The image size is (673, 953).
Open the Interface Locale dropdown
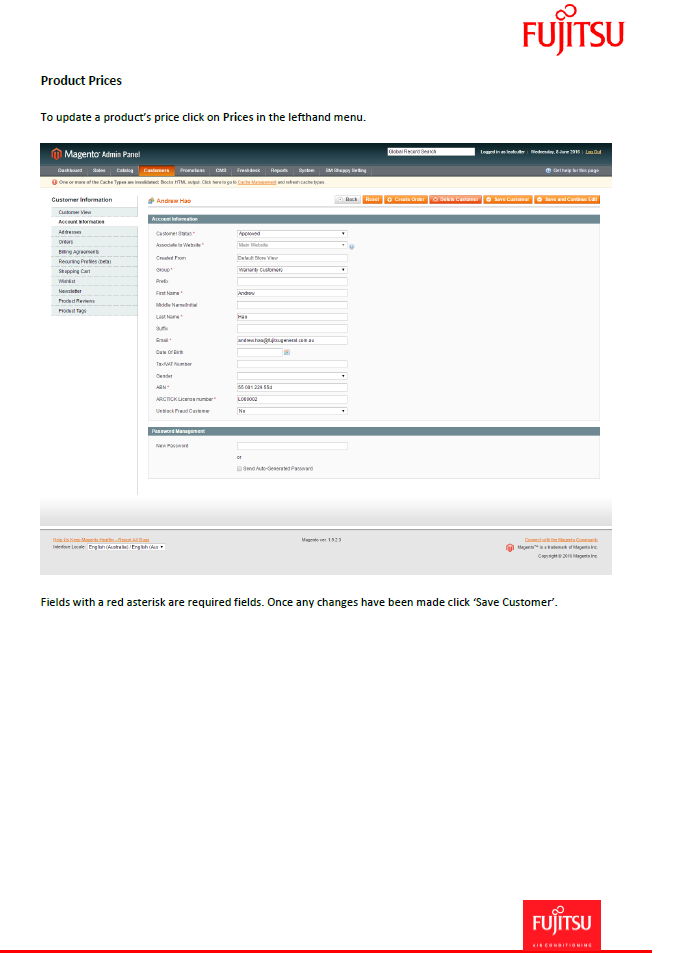(126, 547)
